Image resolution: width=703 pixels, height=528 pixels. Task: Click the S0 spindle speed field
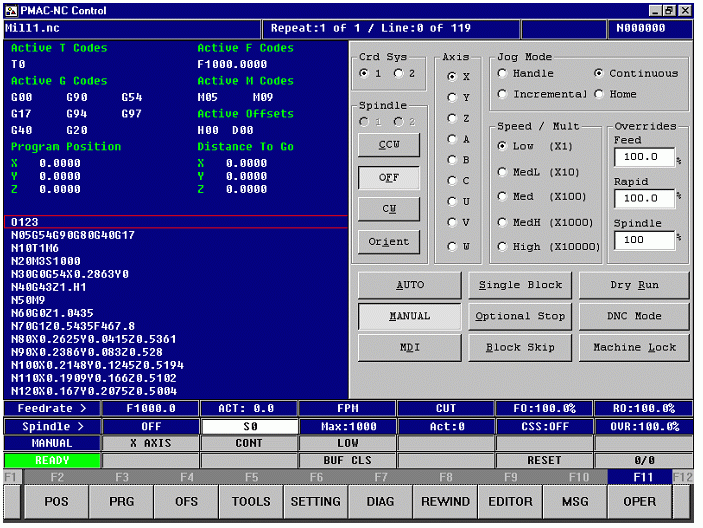250,427
